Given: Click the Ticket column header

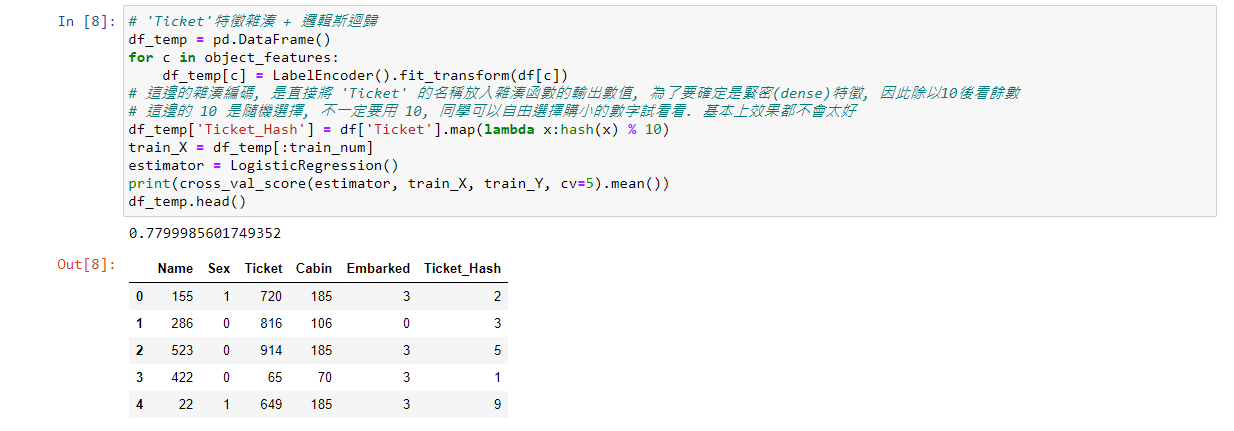Looking at the screenshot, I should [263, 268].
